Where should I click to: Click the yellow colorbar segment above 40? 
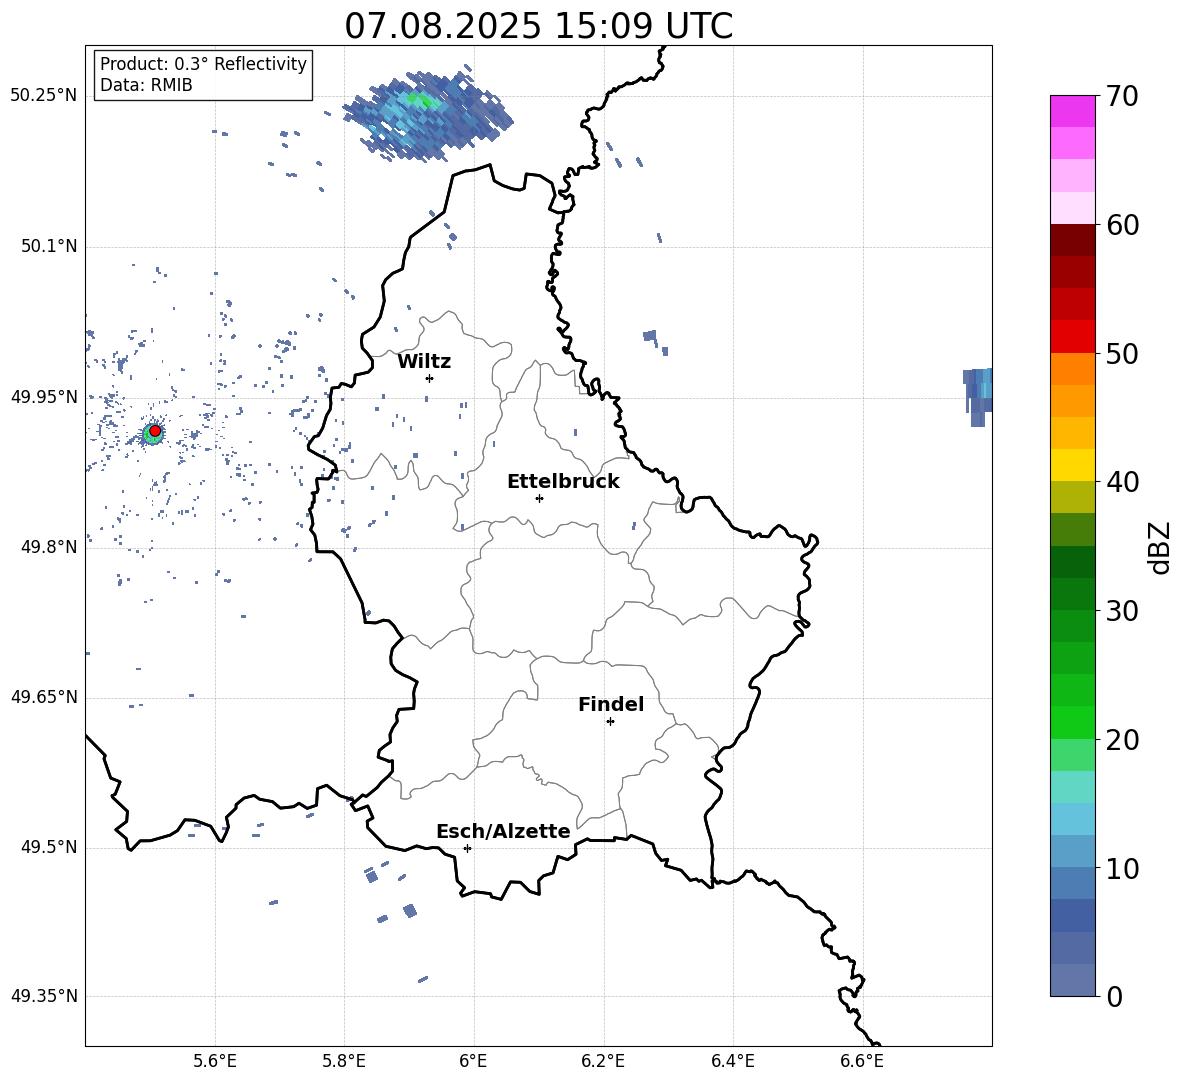coord(1072,465)
